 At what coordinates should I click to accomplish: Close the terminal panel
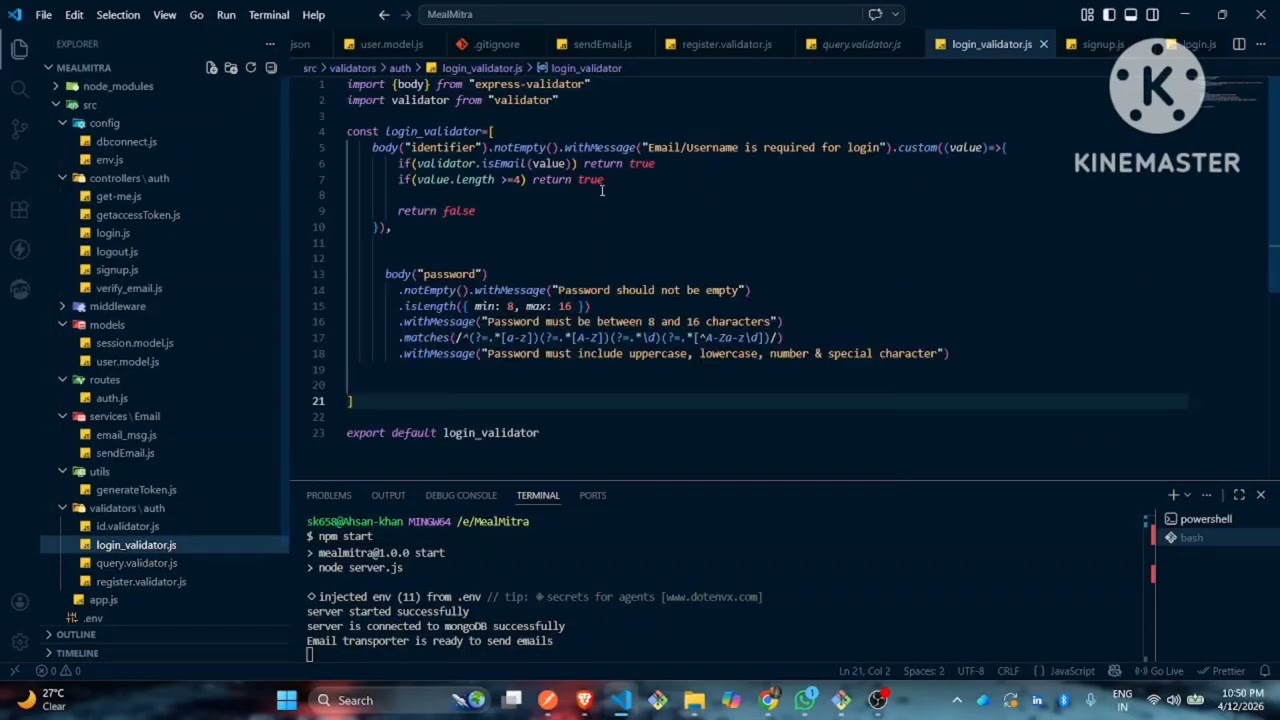1260,495
